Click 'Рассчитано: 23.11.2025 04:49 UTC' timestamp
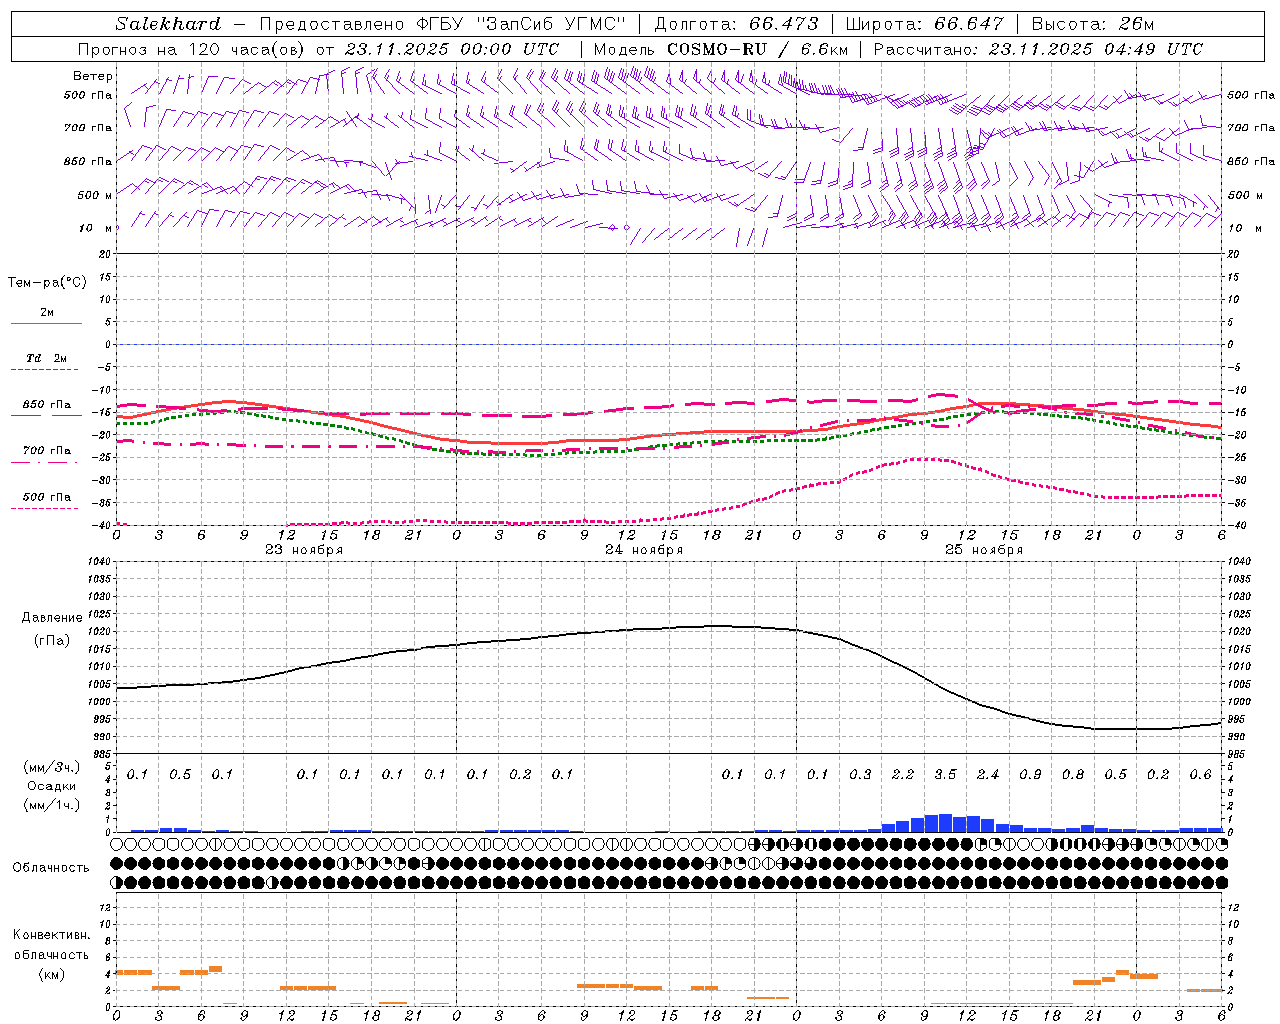 click(x=1038, y=49)
